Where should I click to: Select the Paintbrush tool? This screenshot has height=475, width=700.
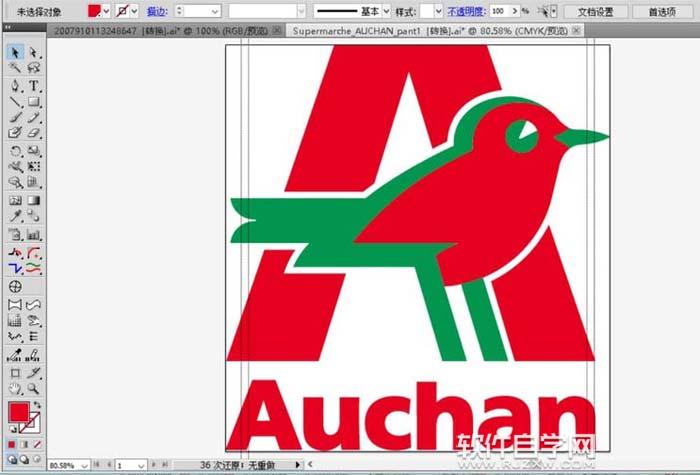click(15, 117)
